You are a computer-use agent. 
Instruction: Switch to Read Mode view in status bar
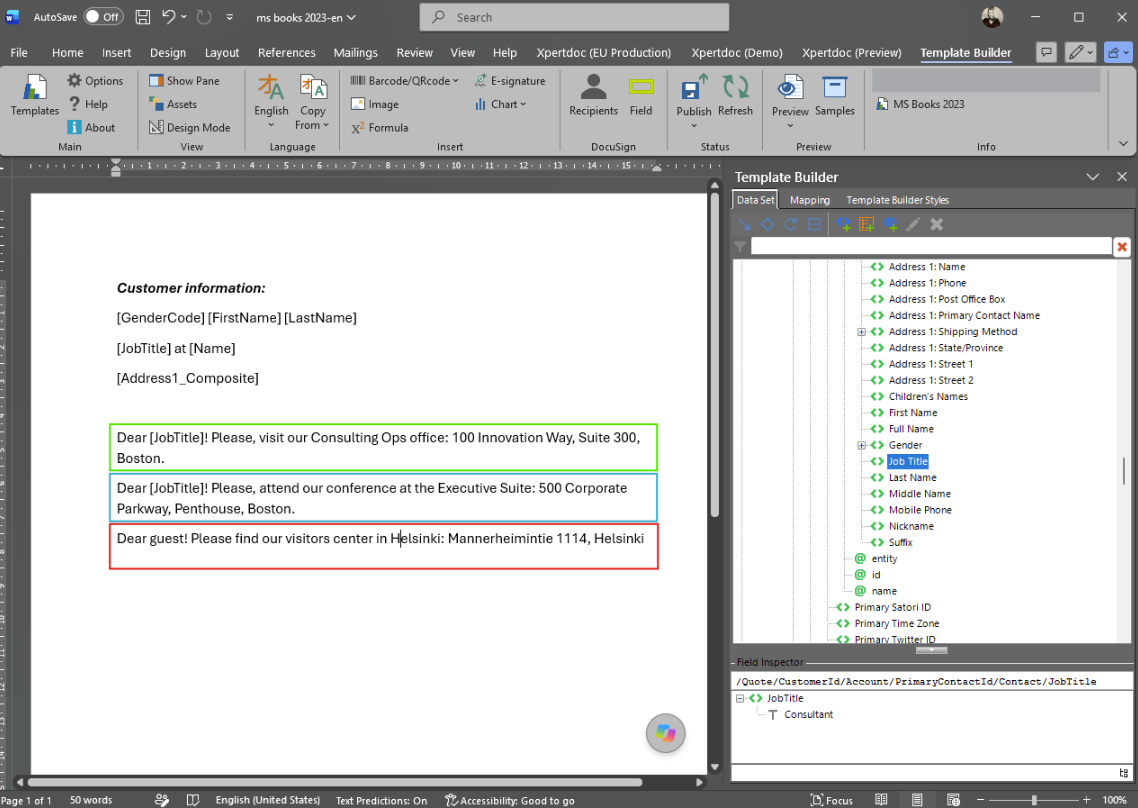point(881,799)
